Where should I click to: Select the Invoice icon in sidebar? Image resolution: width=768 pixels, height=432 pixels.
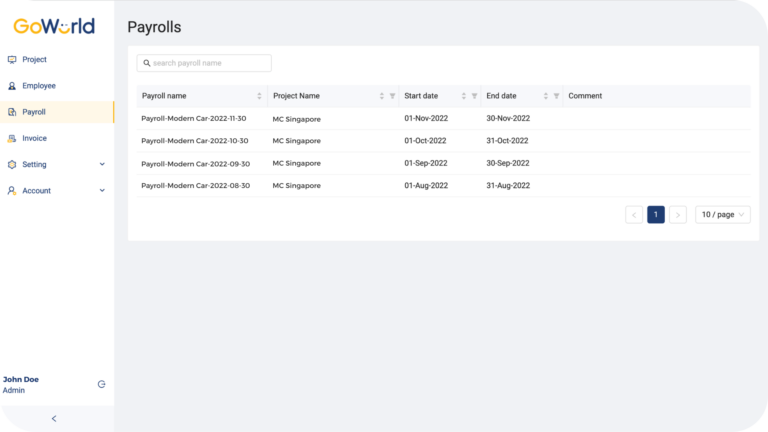pyautogui.click(x=12, y=139)
